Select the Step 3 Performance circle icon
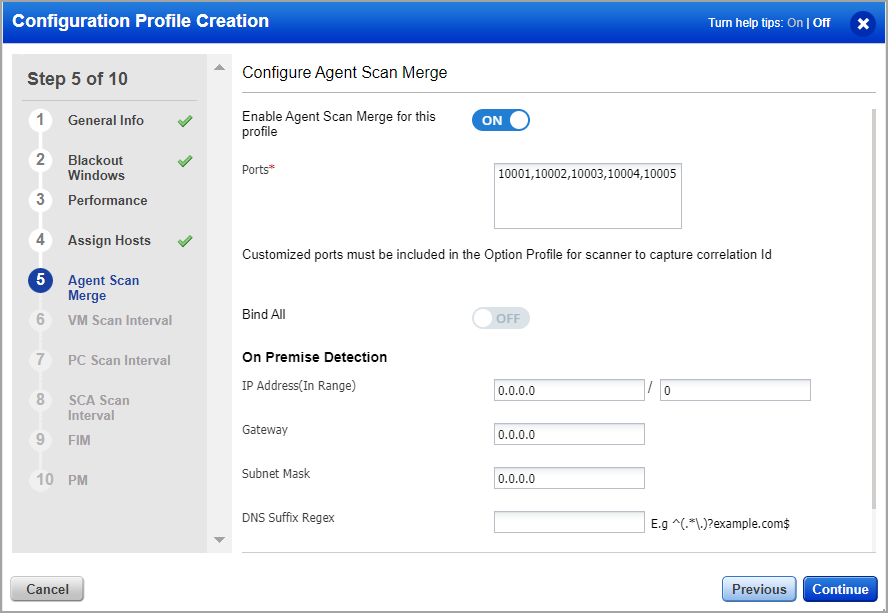Viewport: 888px width, 613px height. point(41,200)
